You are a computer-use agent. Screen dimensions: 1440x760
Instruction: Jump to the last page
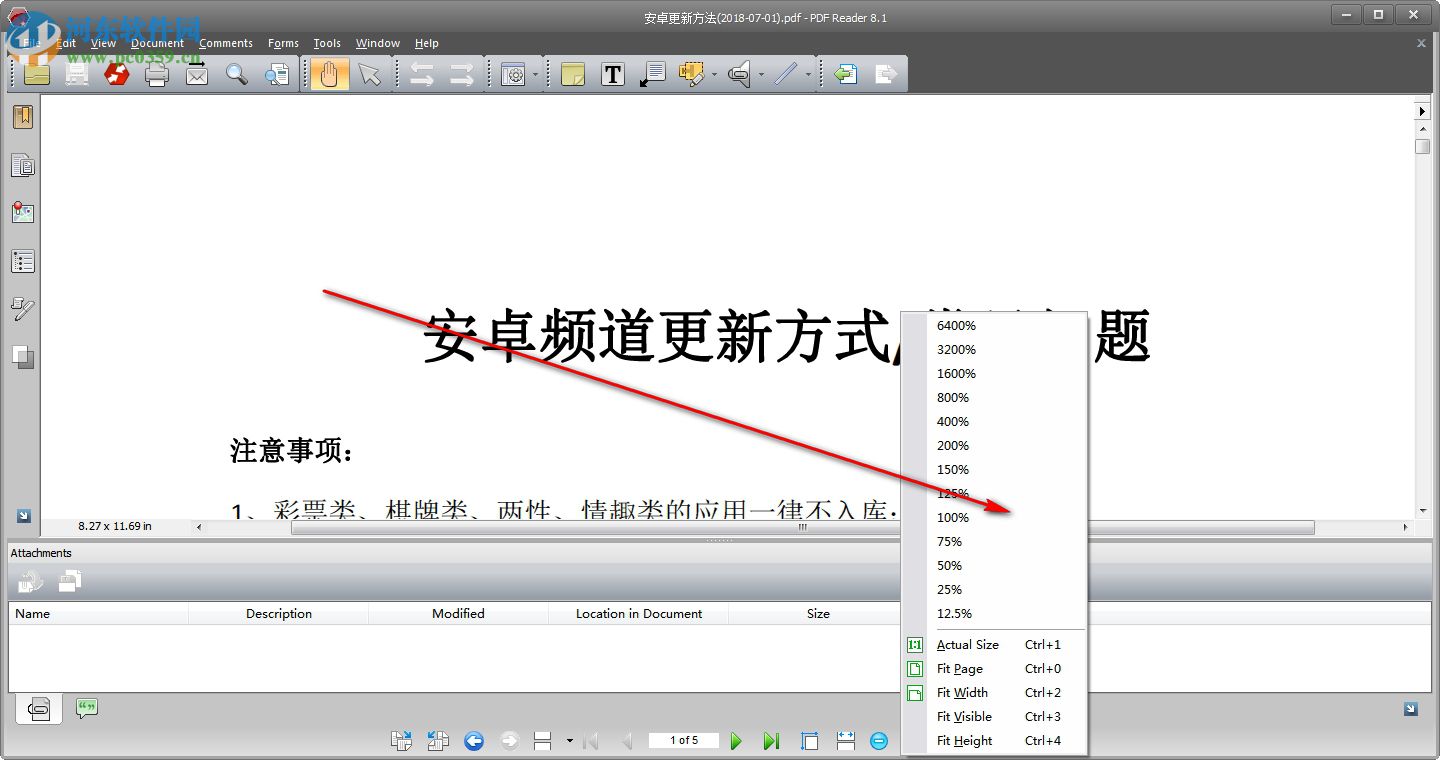click(x=771, y=741)
